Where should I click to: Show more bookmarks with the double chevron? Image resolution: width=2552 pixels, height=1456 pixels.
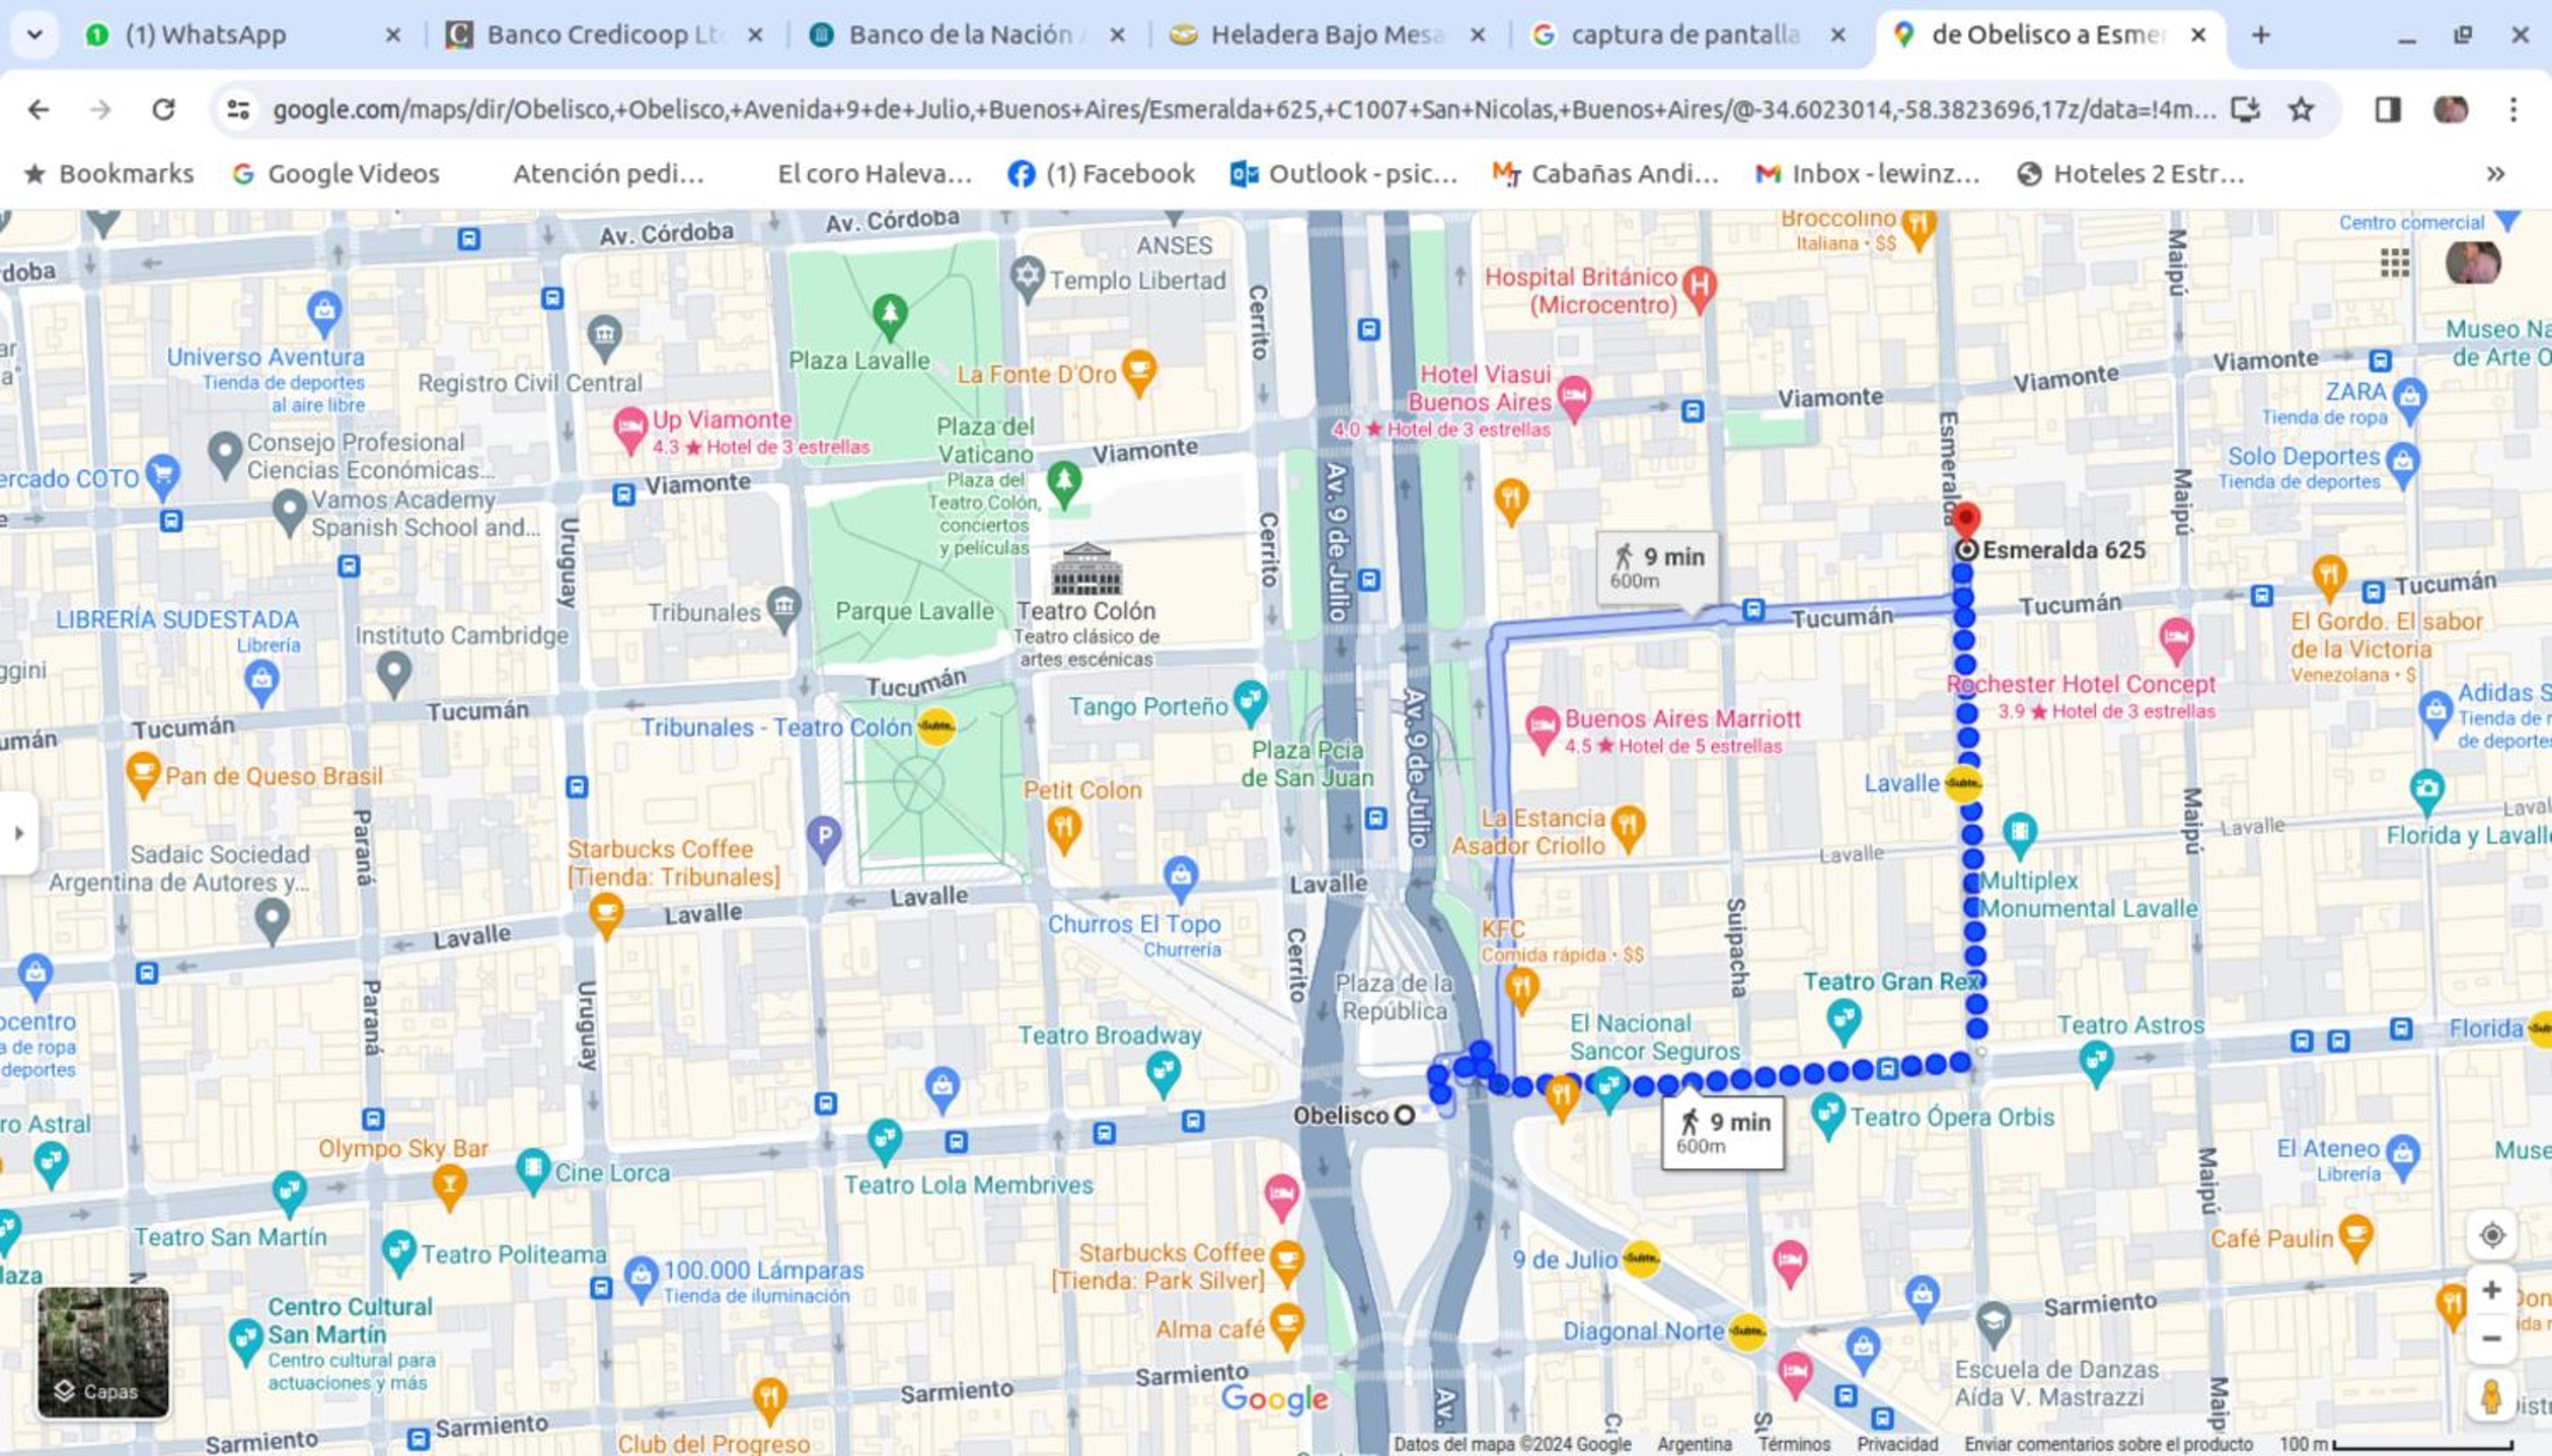pos(2497,174)
